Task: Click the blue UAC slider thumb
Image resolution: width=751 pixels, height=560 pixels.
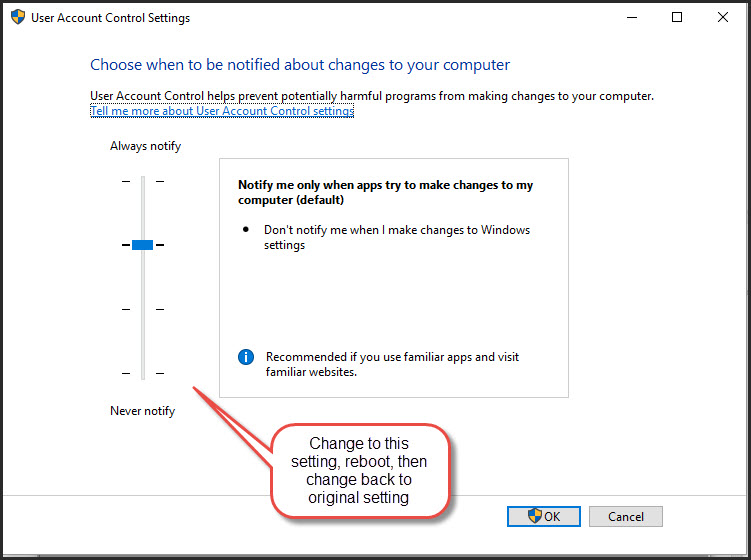Action: point(142,245)
